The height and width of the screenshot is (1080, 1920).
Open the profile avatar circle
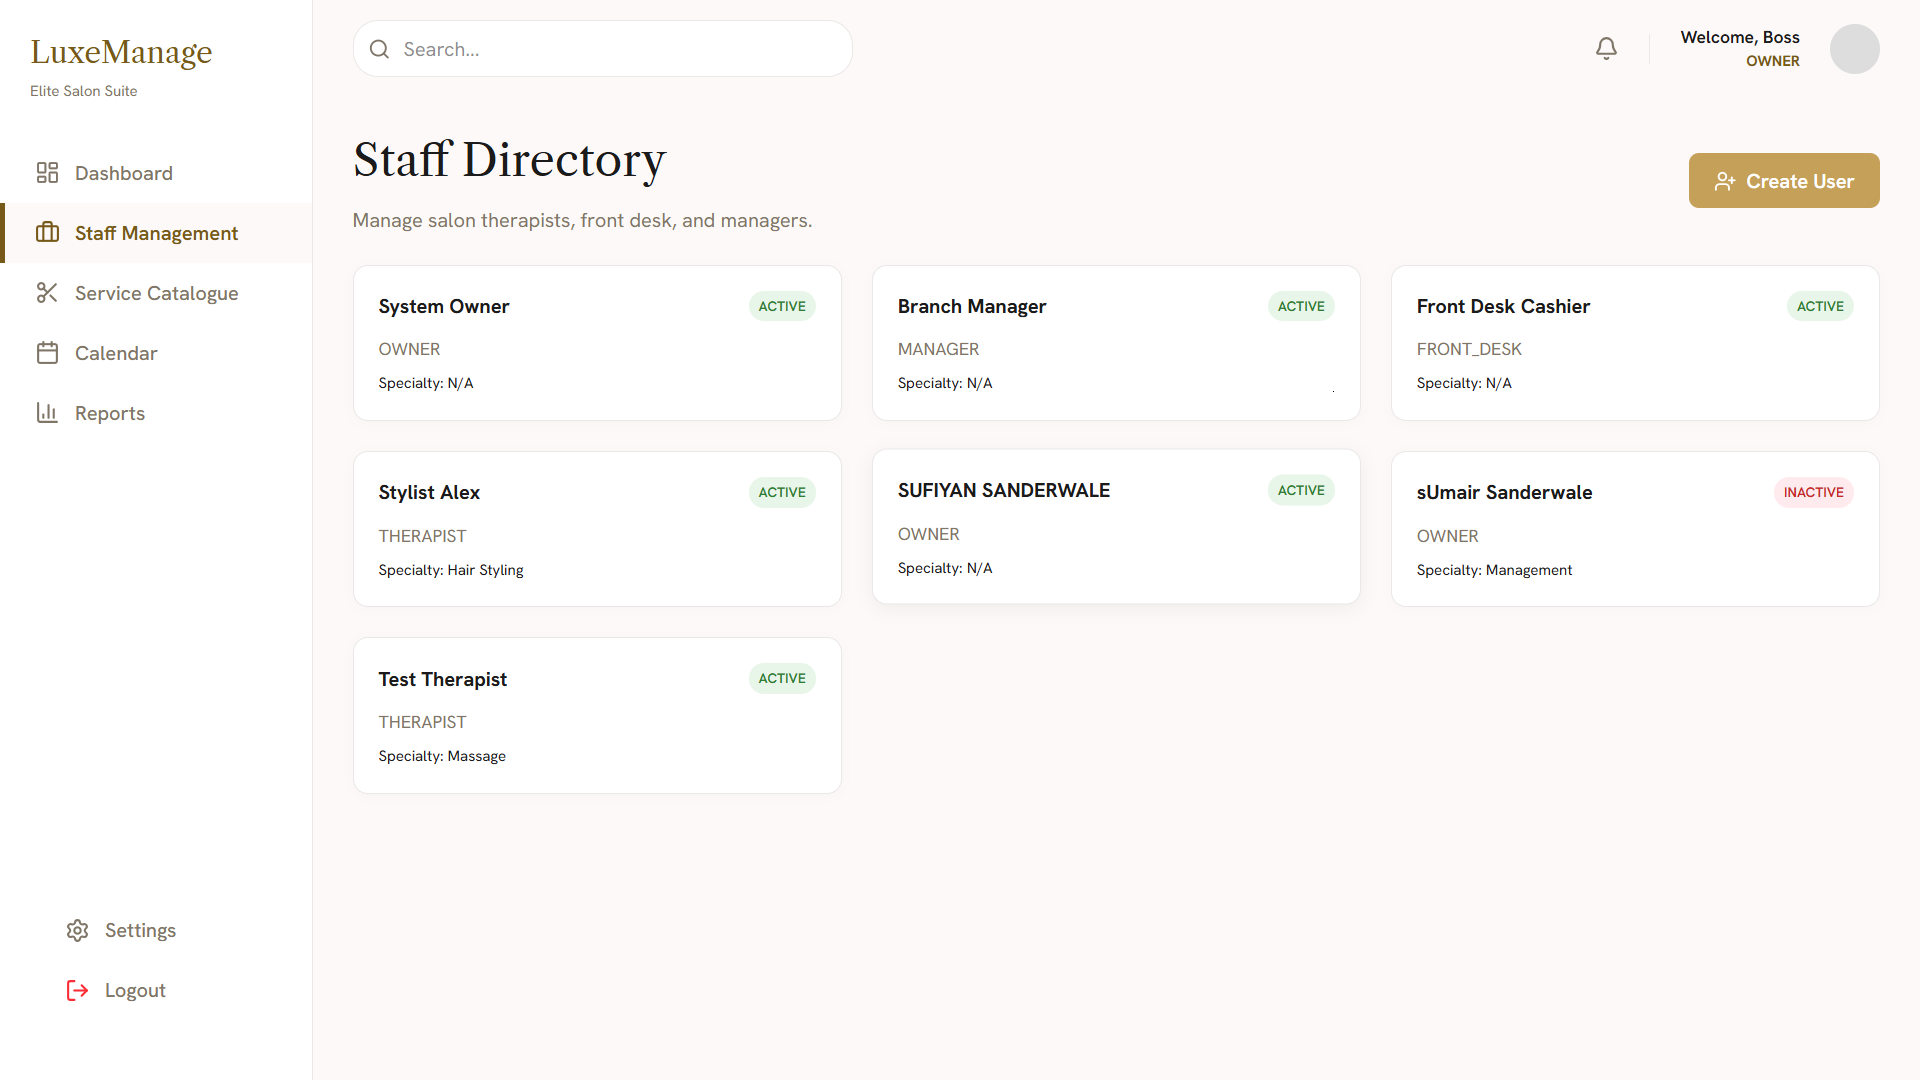[x=1855, y=49]
